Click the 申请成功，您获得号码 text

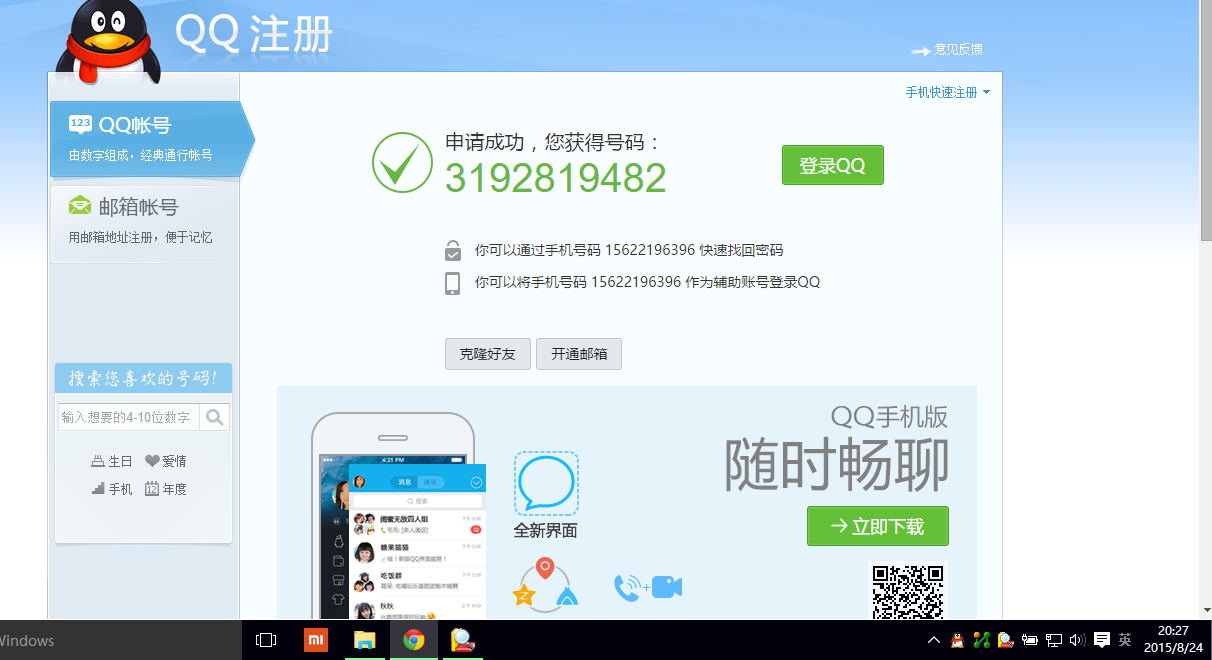pyautogui.click(x=553, y=142)
